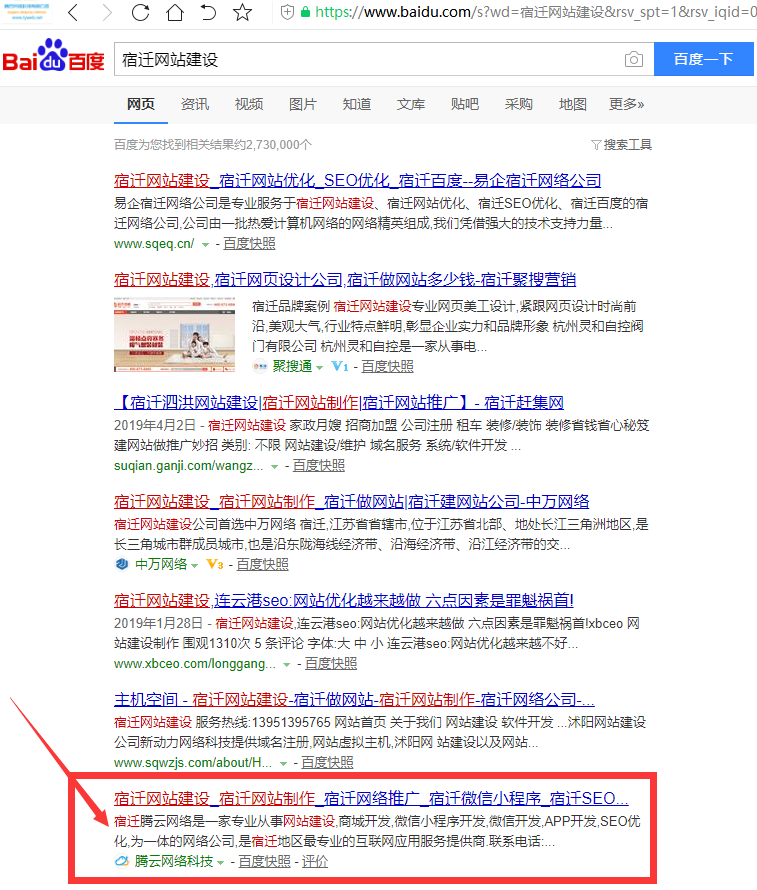
Task: Switch to the 资讯 tab
Action: pos(195,104)
